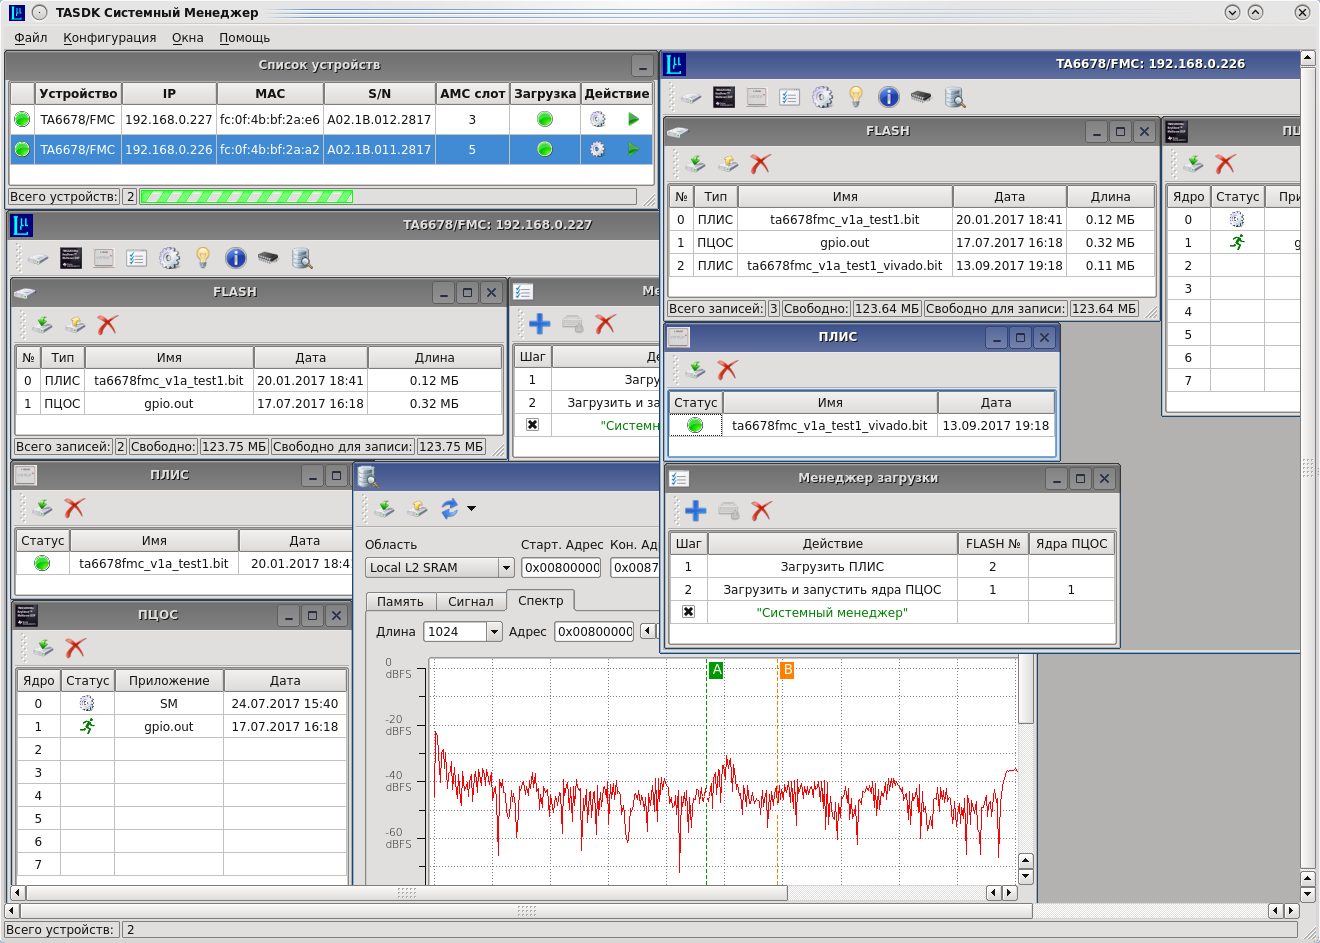
Task: Select marker A on the spectrum plot
Action: click(x=716, y=670)
